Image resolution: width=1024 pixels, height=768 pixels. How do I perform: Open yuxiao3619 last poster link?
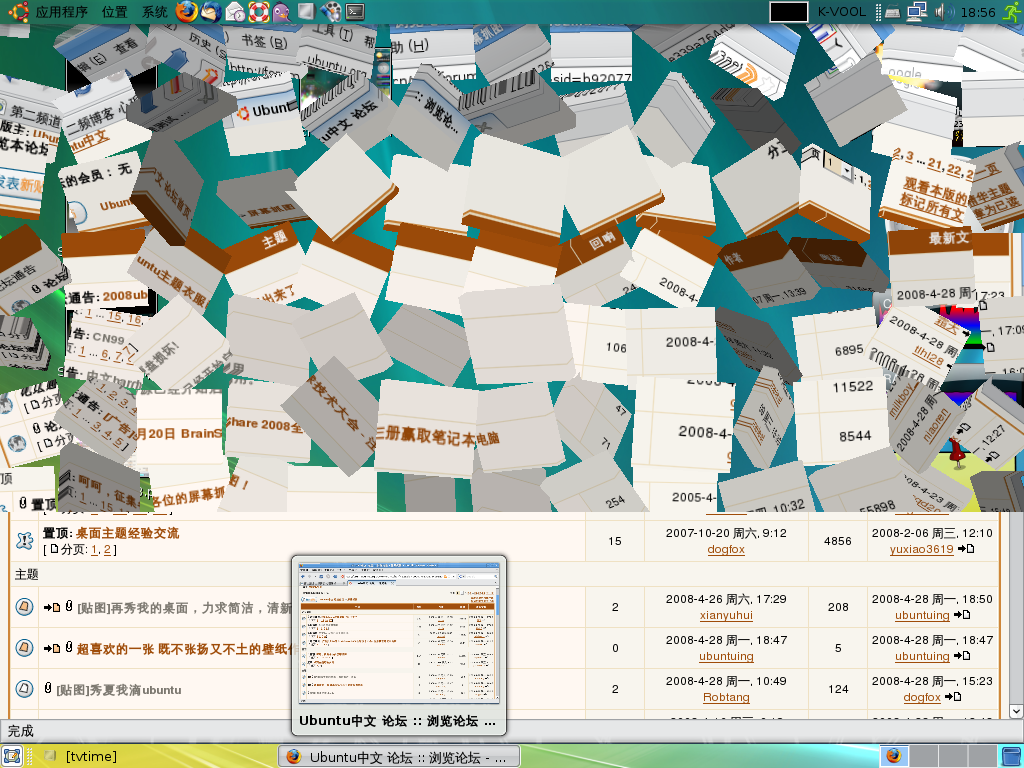tap(921, 549)
